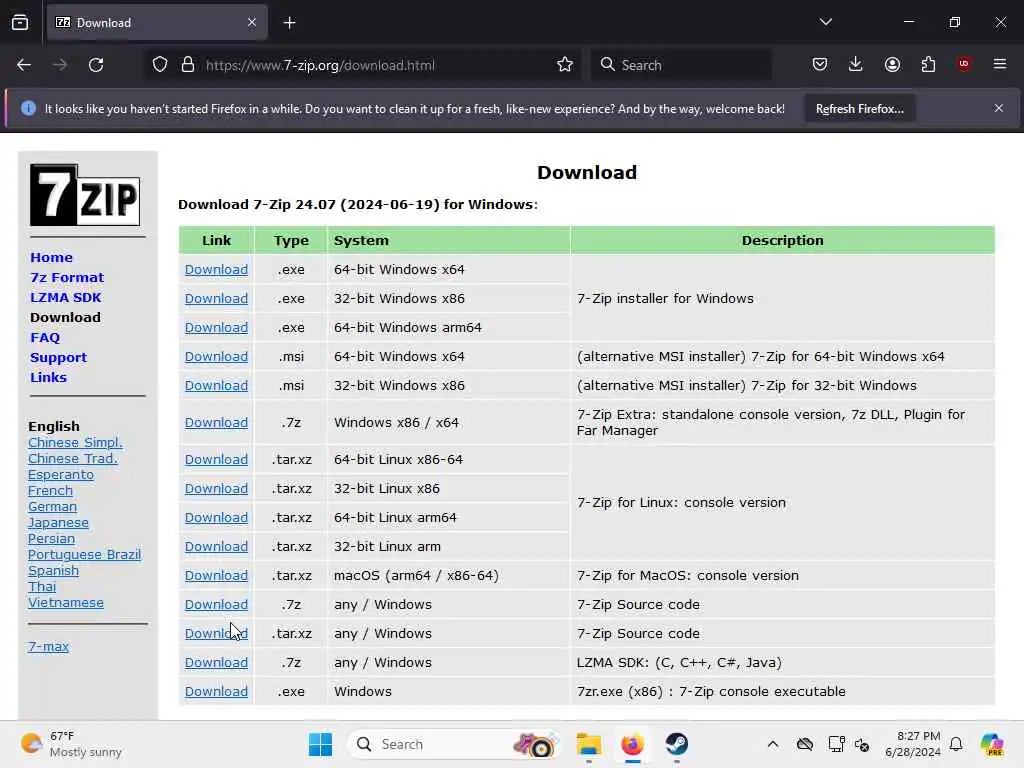Click the Firefox search box
The width and height of the screenshot is (1024, 768).
point(681,65)
